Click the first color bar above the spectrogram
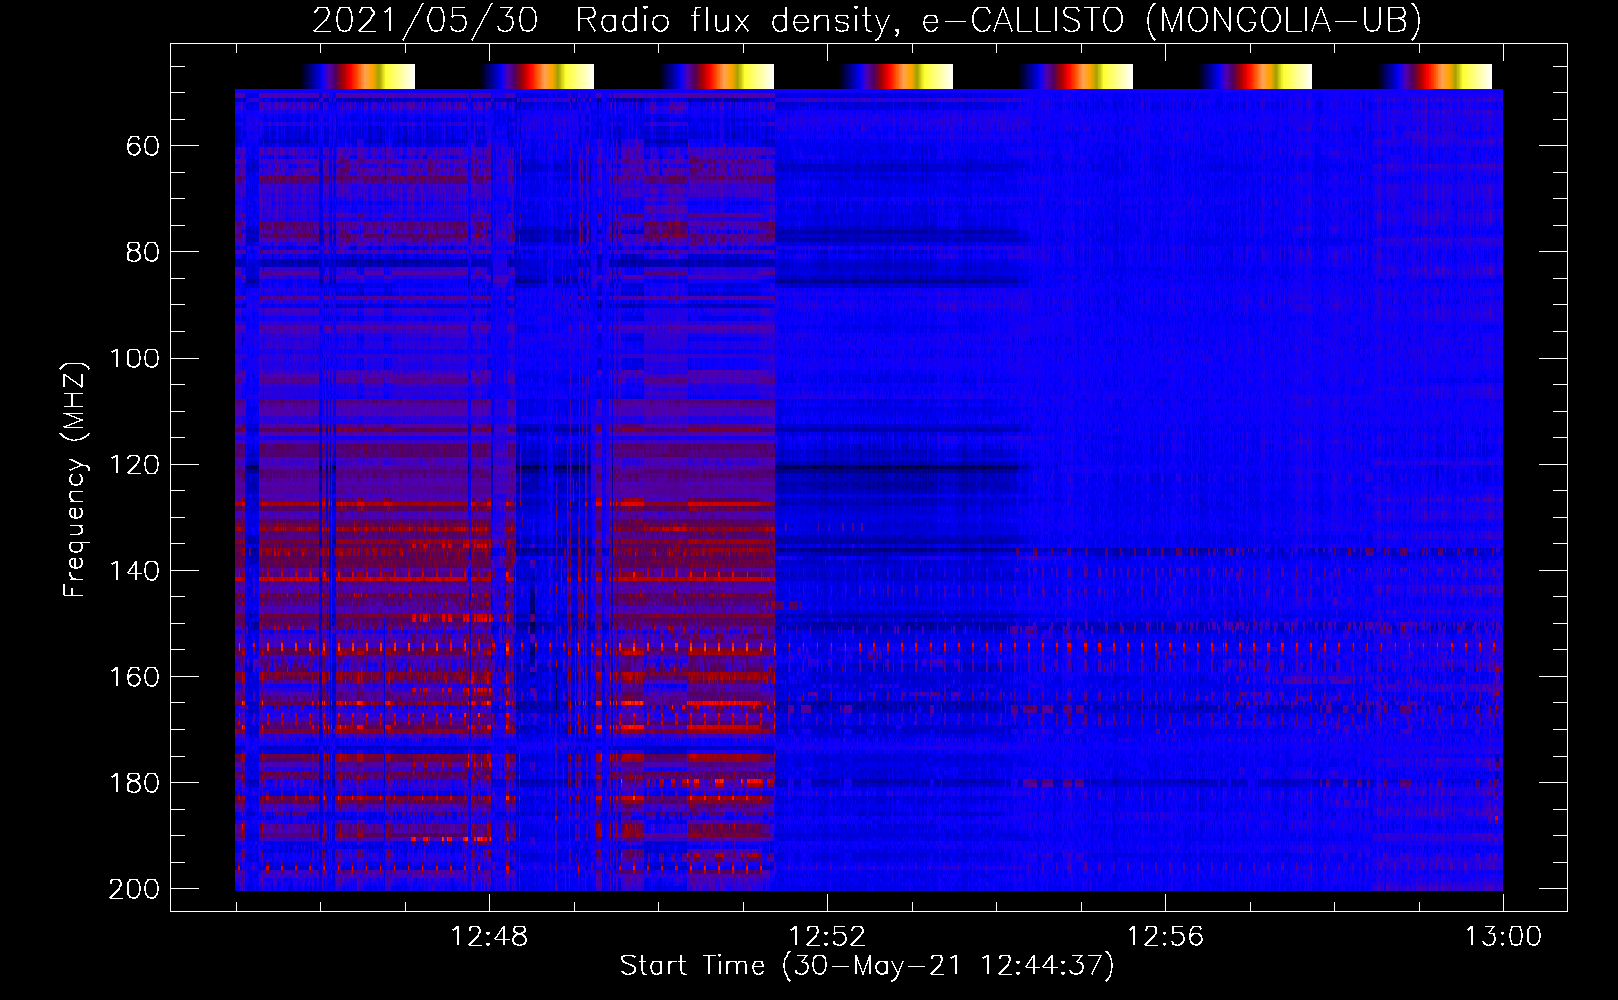The height and width of the screenshot is (1000, 1618). click(x=358, y=76)
